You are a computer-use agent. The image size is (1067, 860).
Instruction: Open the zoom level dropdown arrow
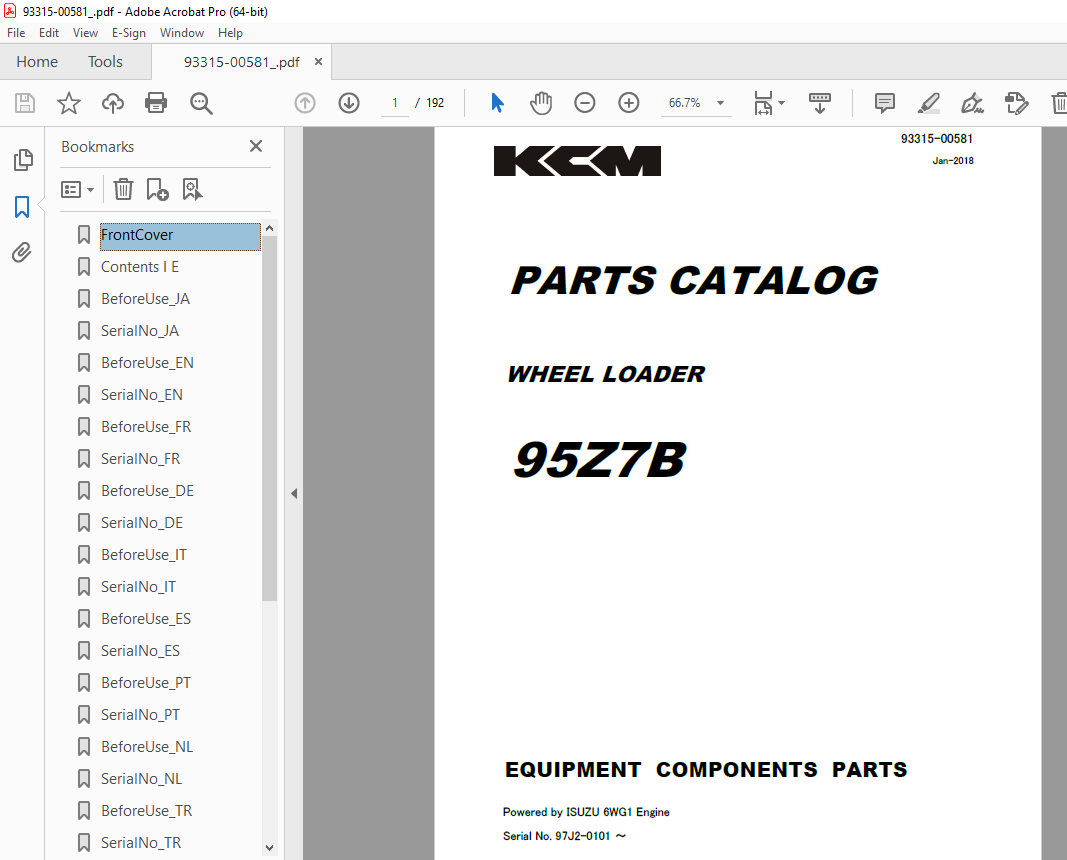point(720,103)
